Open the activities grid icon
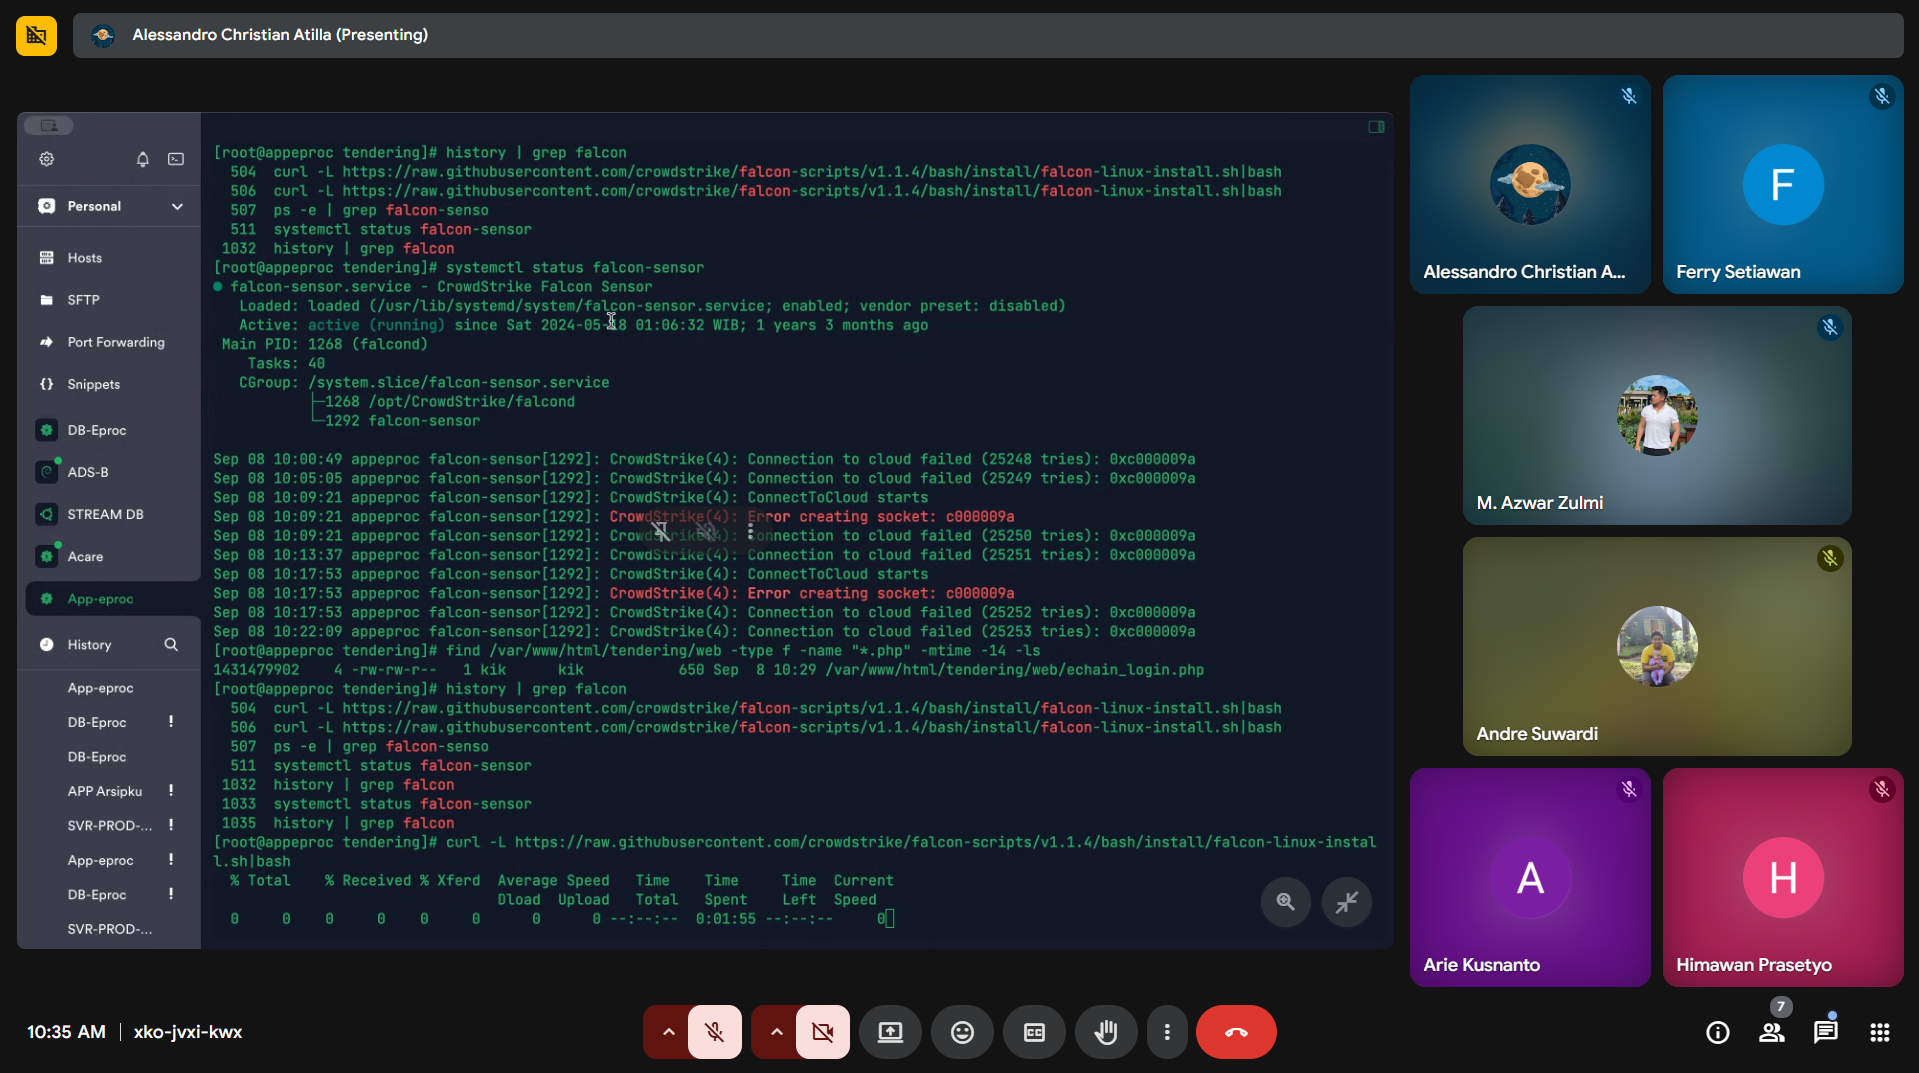This screenshot has height=1073, width=1919. pyautogui.click(x=1879, y=1032)
